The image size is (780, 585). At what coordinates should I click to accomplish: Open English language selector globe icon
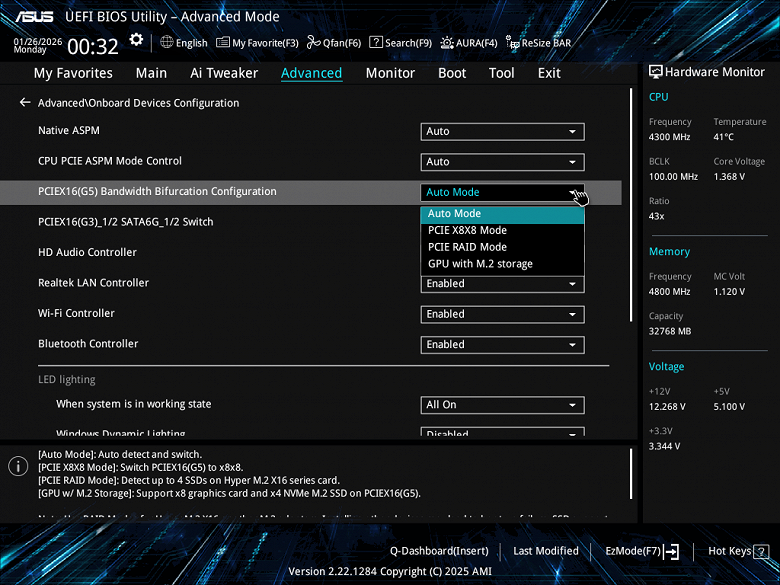167,43
